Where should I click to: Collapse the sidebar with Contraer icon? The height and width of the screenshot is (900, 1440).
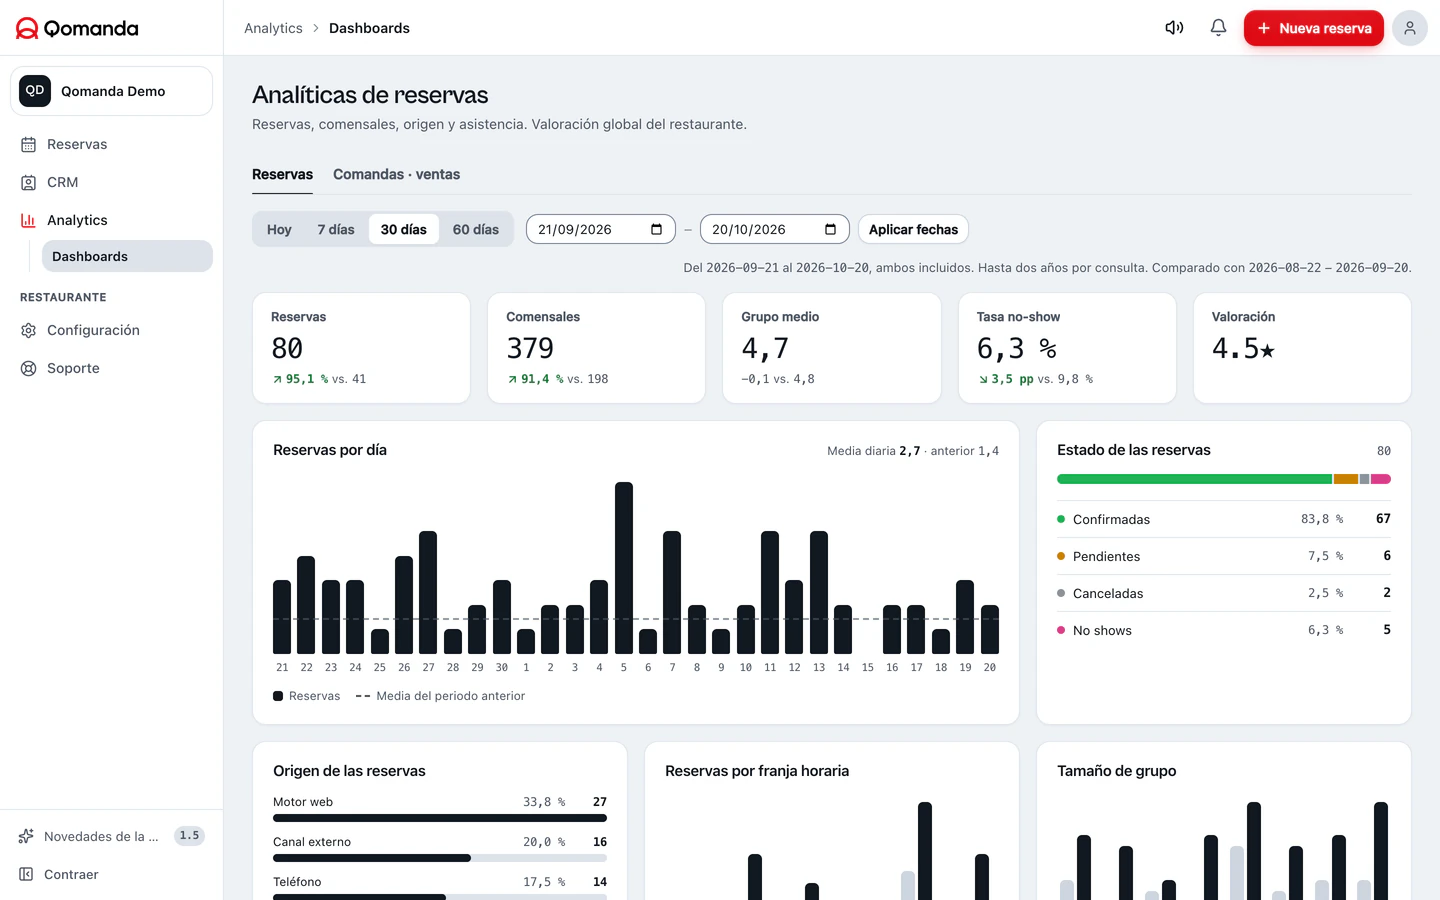tap(26, 874)
